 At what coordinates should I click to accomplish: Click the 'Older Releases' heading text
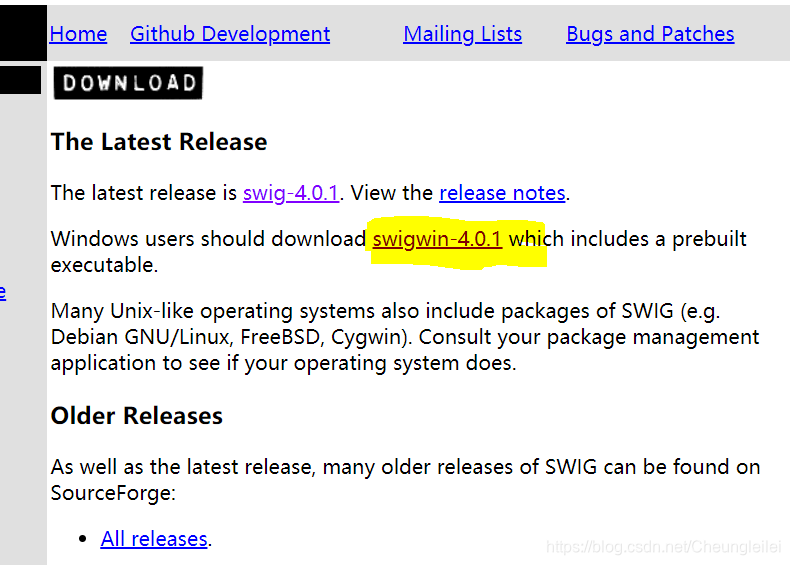tap(137, 416)
